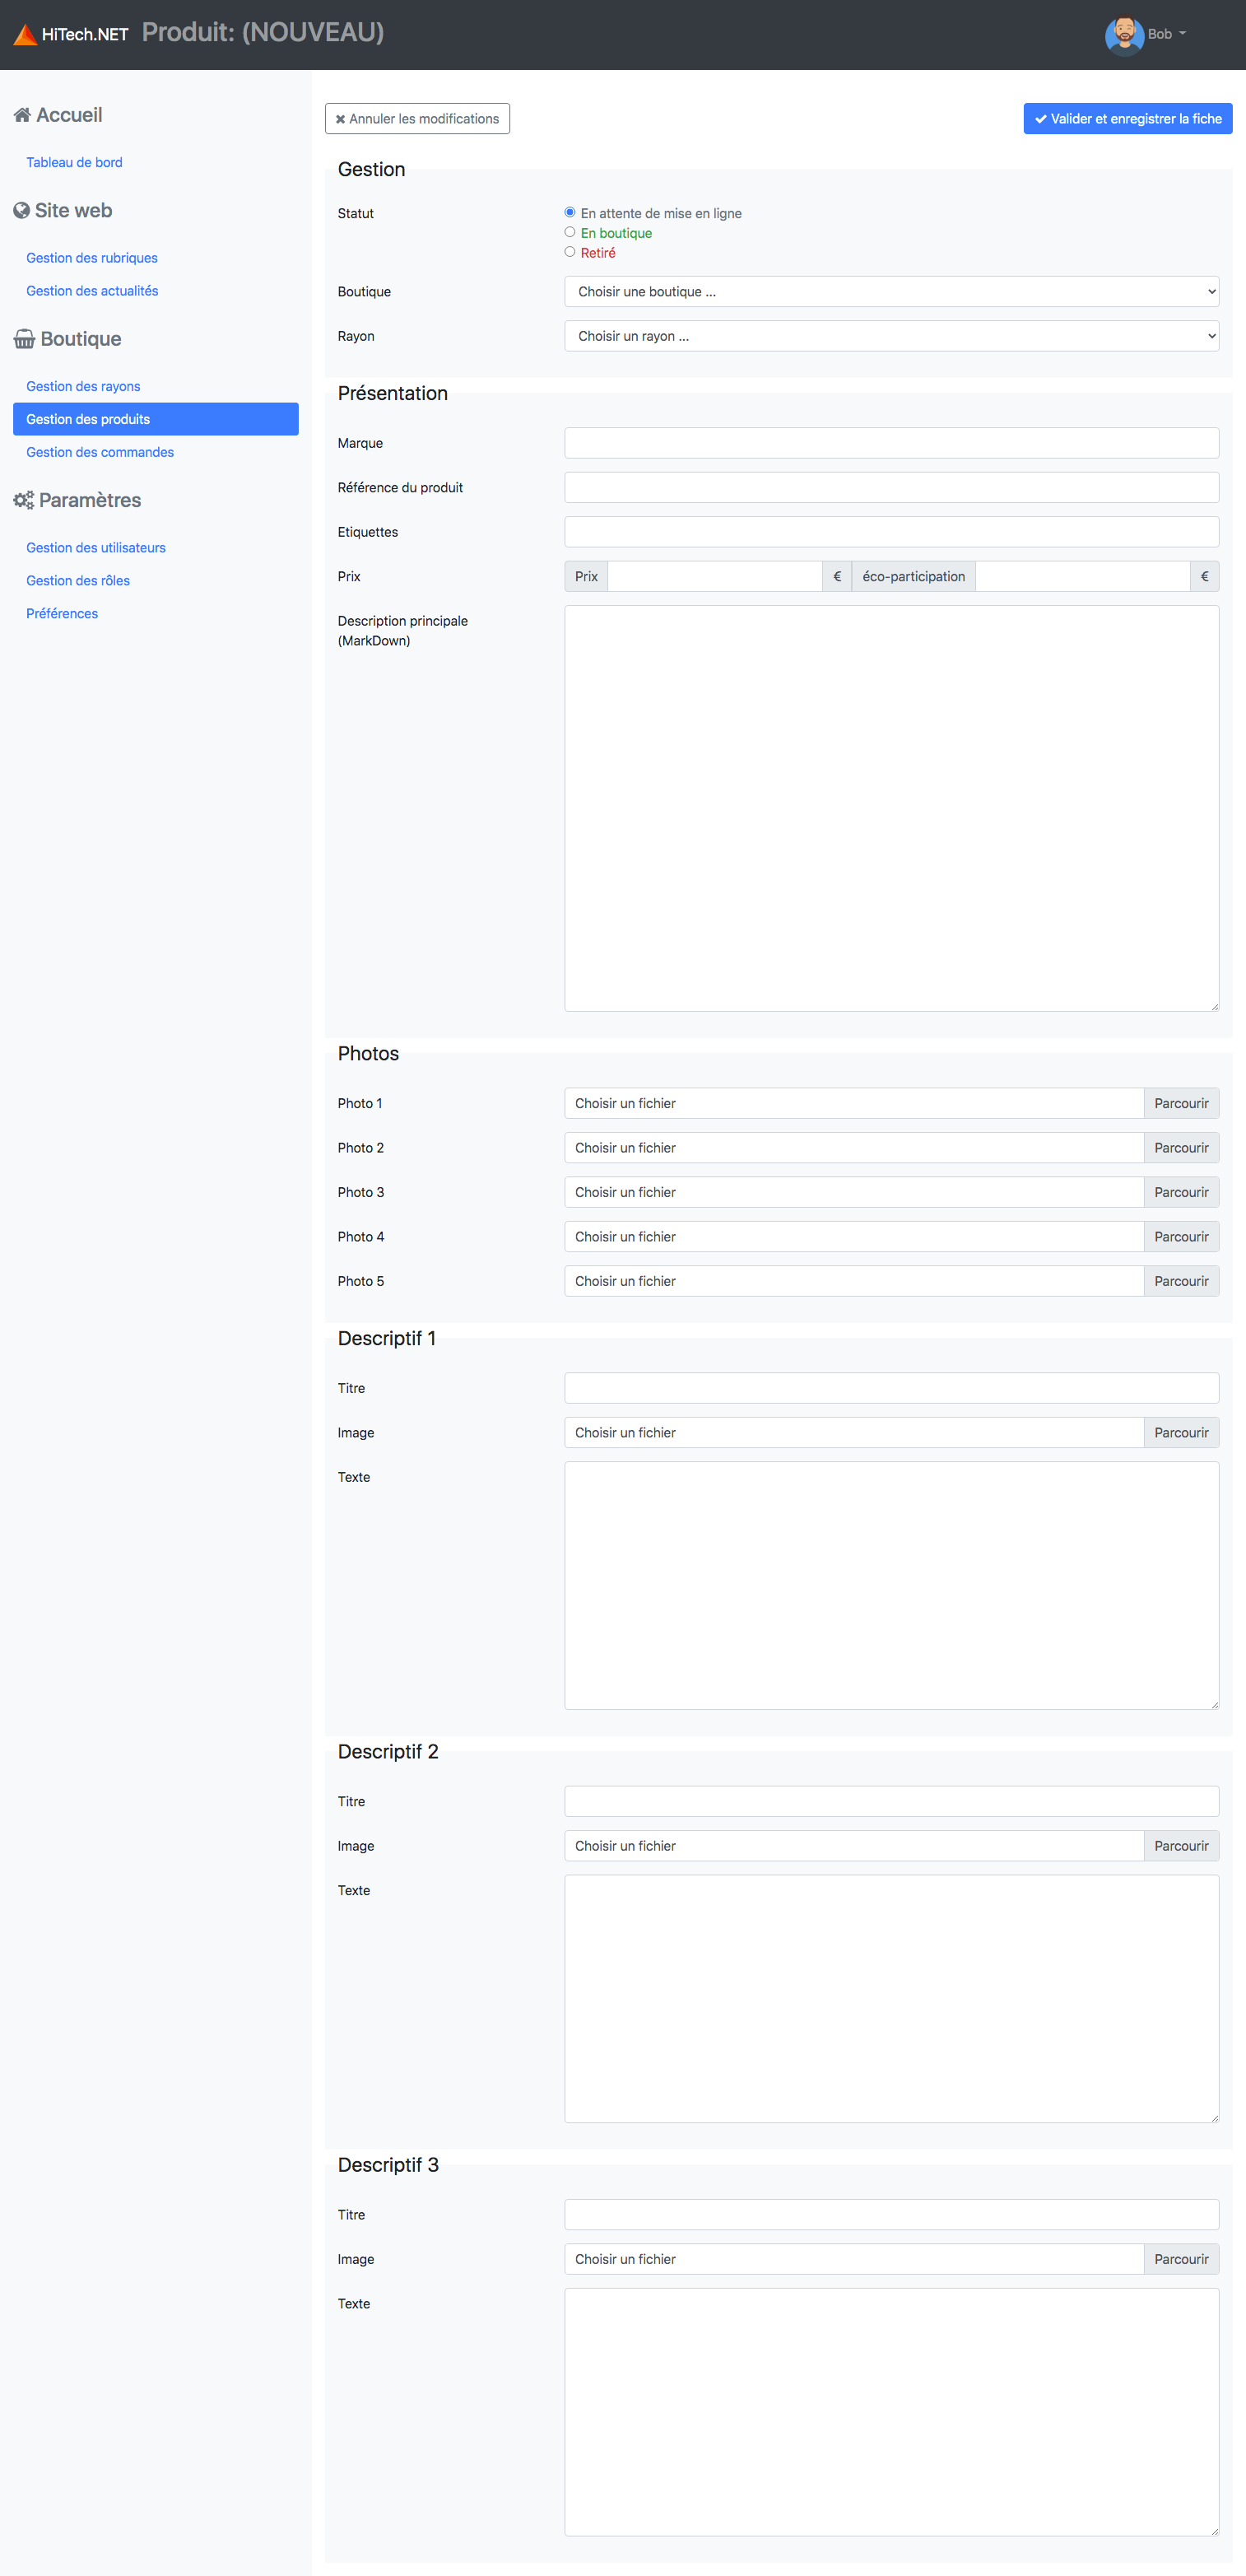Click 'Valider et enregistrer la fiche' button
The image size is (1246, 2576).
(1127, 119)
